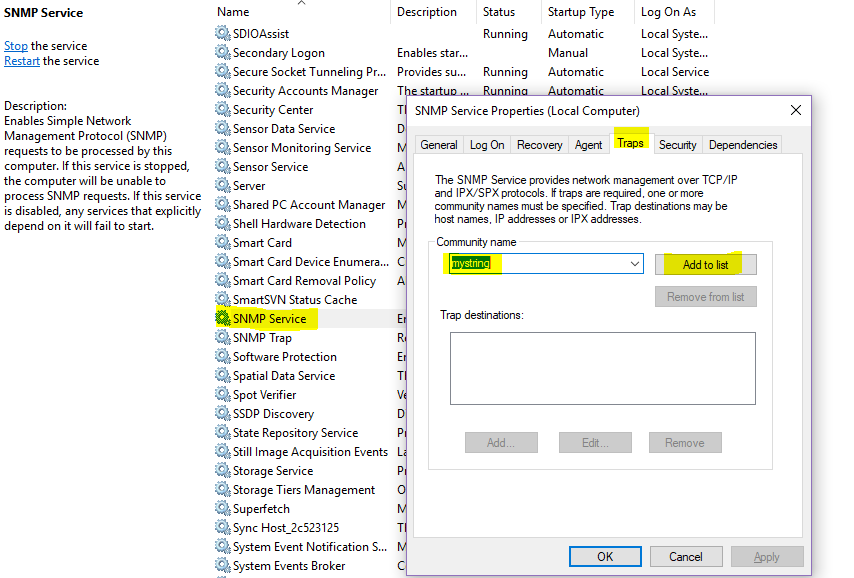Switch to the Agent tab
The image size is (854, 578).
click(588, 144)
